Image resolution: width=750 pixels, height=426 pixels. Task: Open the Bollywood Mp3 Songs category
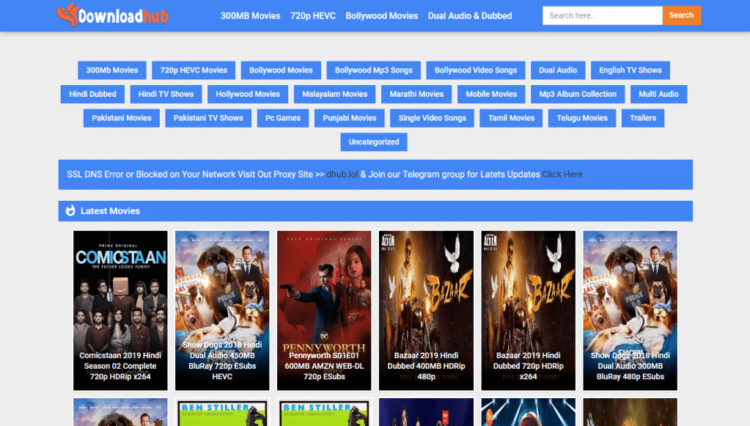(x=374, y=70)
